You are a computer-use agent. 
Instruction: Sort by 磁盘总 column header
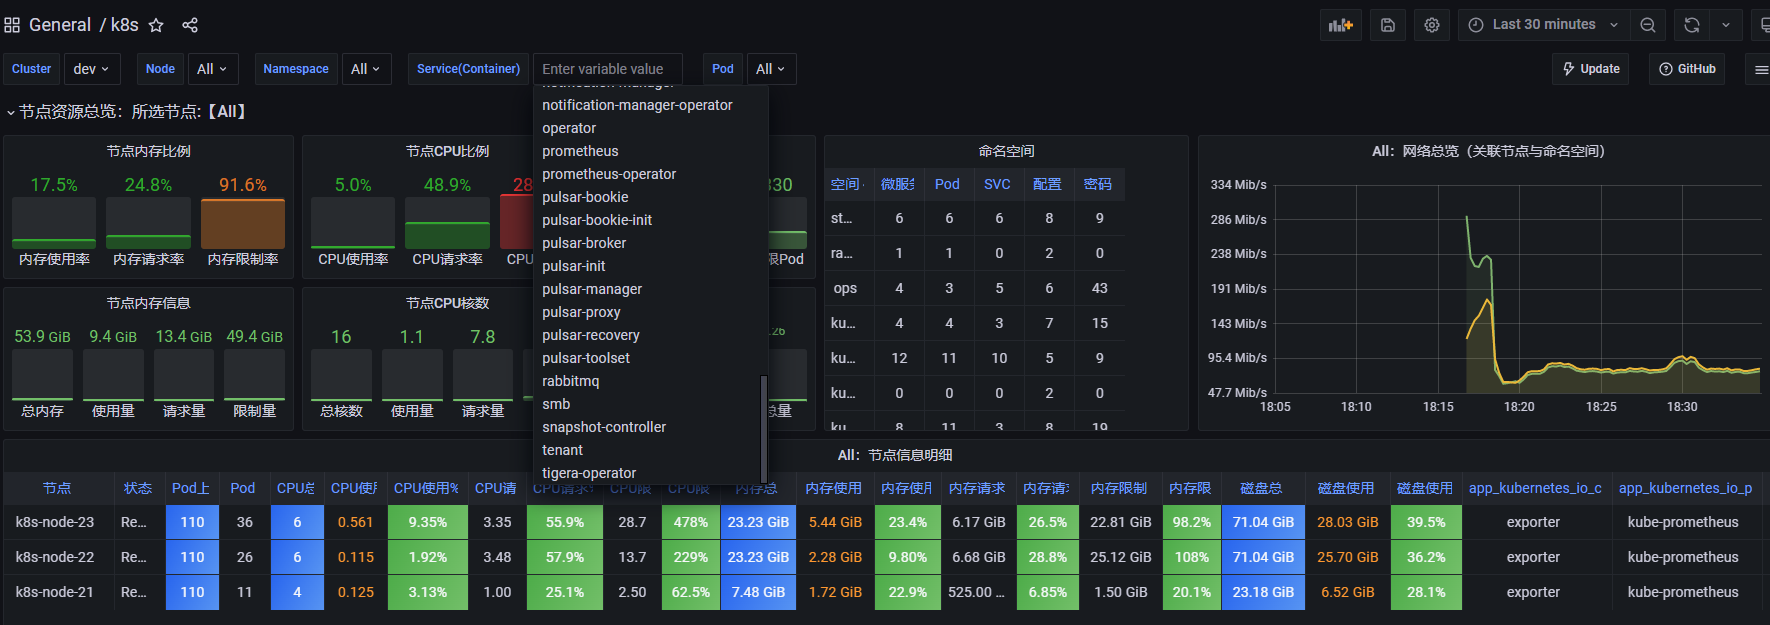(x=1262, y=488)
